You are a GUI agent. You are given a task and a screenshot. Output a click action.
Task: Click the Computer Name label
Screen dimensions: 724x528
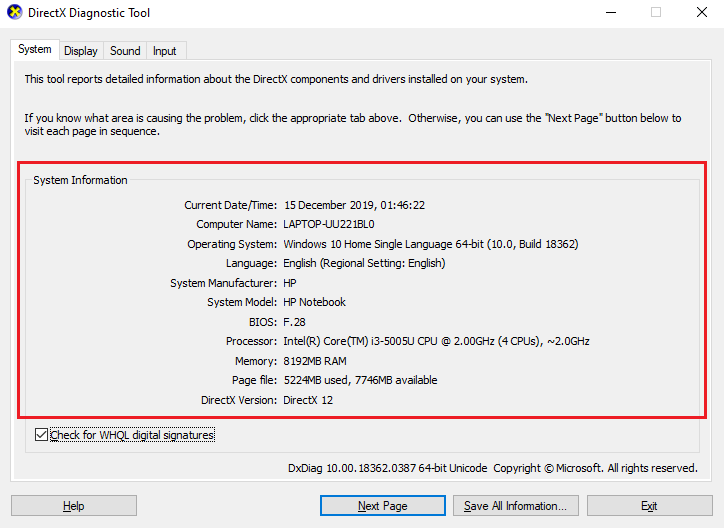click(236, 224)
